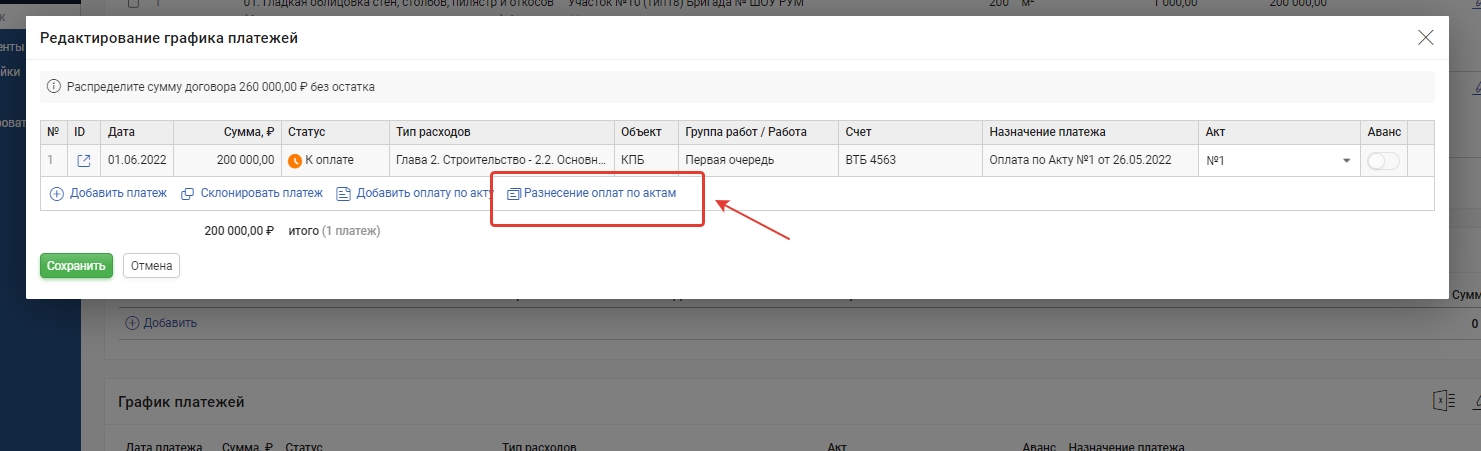Click the info icon in the notice bar
The height and width of the screenshot is (451, 1481).
[x=54, y=87]
